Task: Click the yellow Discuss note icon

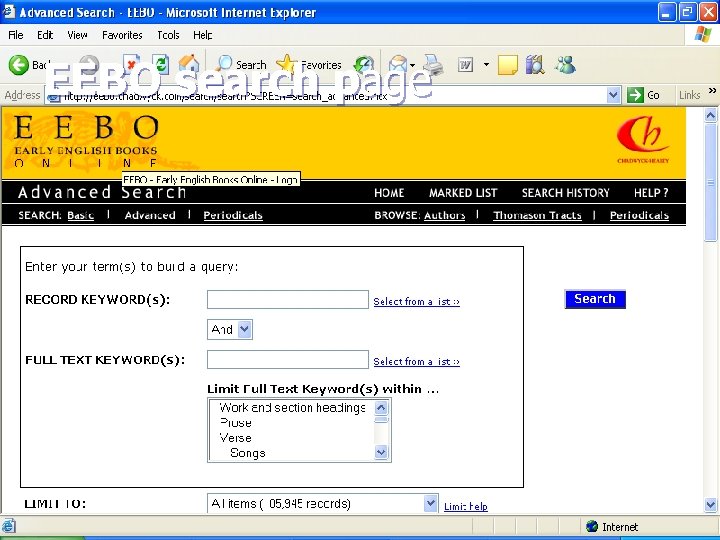Action: point(508,65)
